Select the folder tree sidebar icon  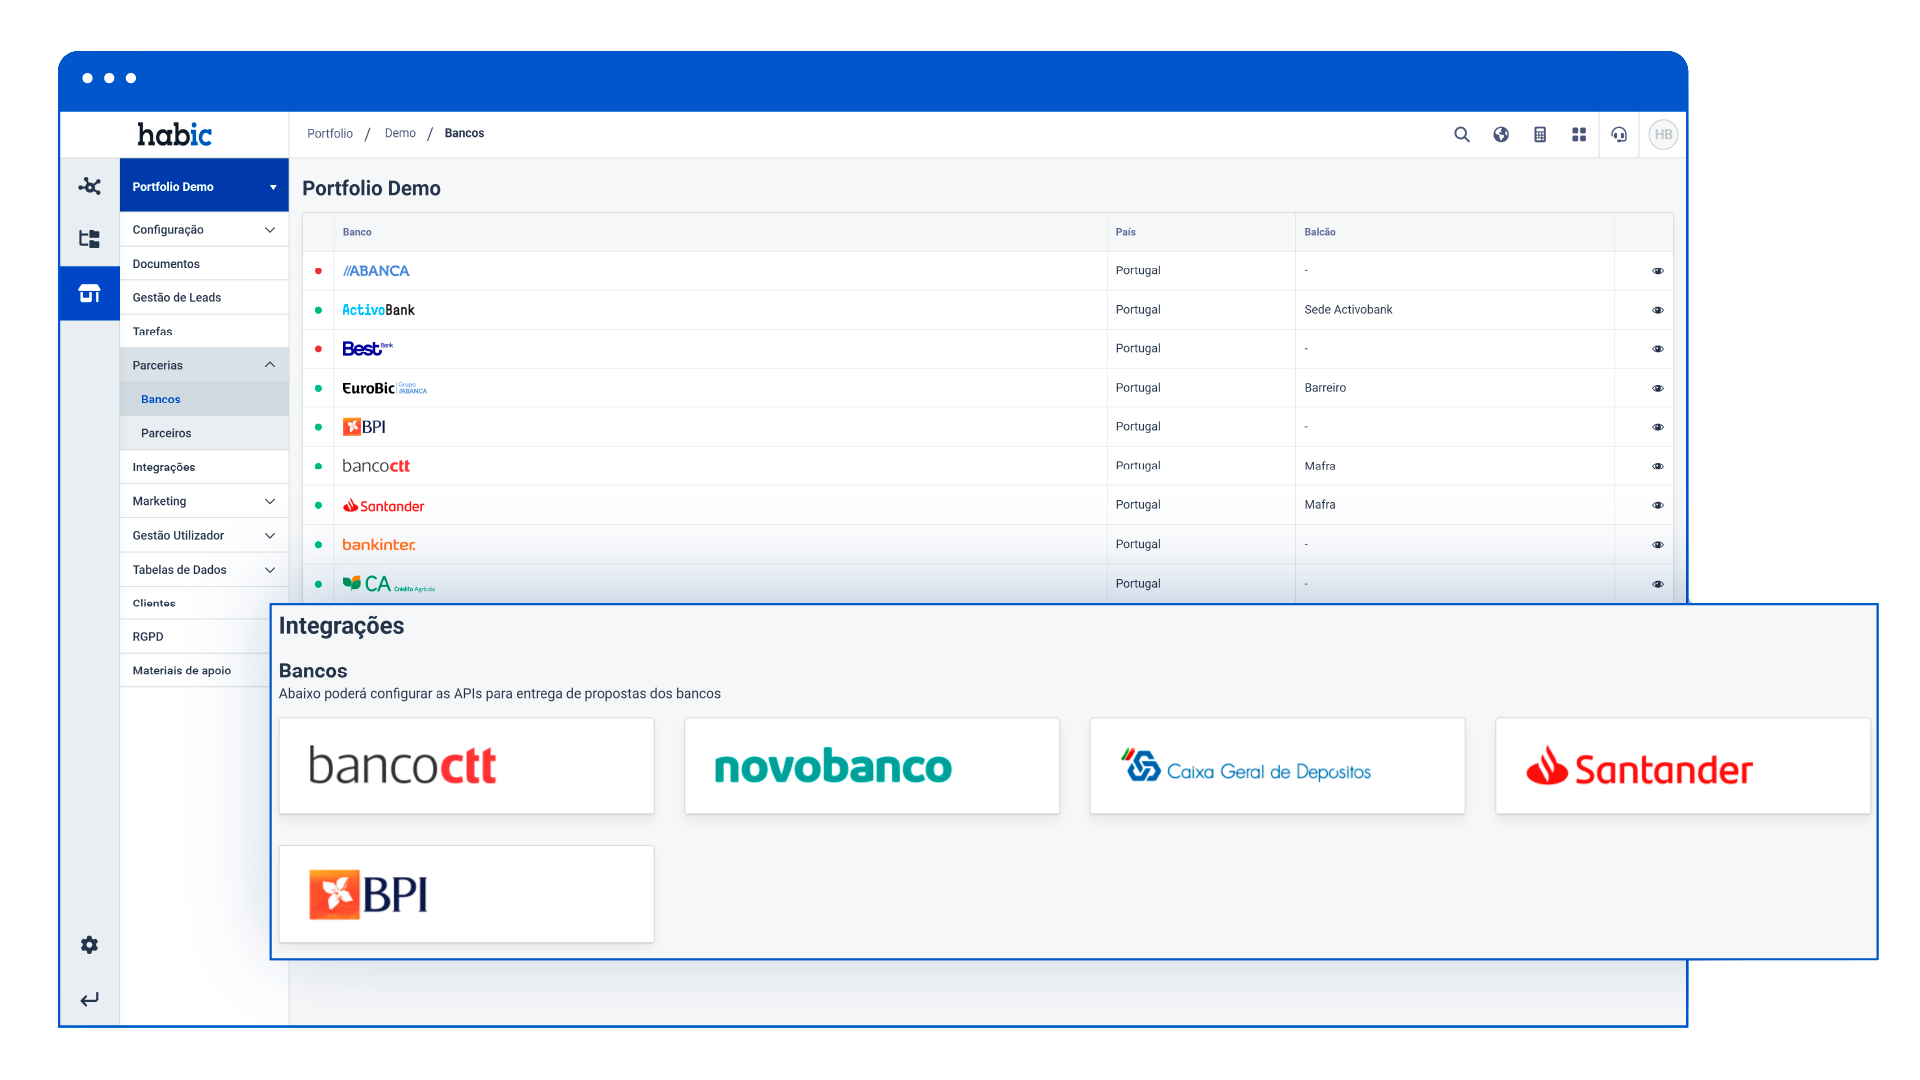(89, 239)
